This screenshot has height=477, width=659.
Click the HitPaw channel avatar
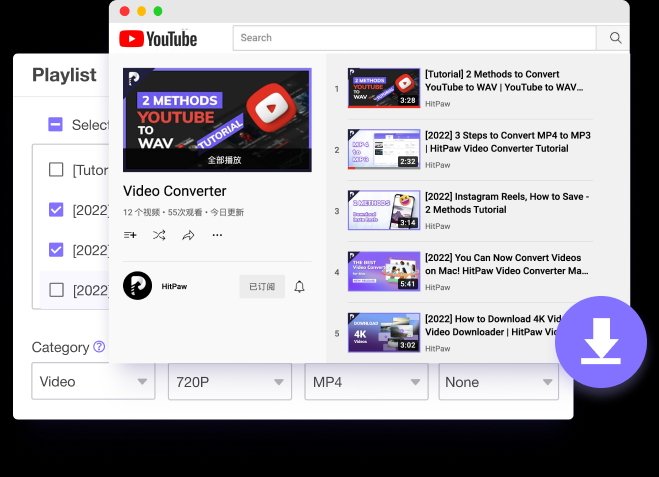coord(137,286)
